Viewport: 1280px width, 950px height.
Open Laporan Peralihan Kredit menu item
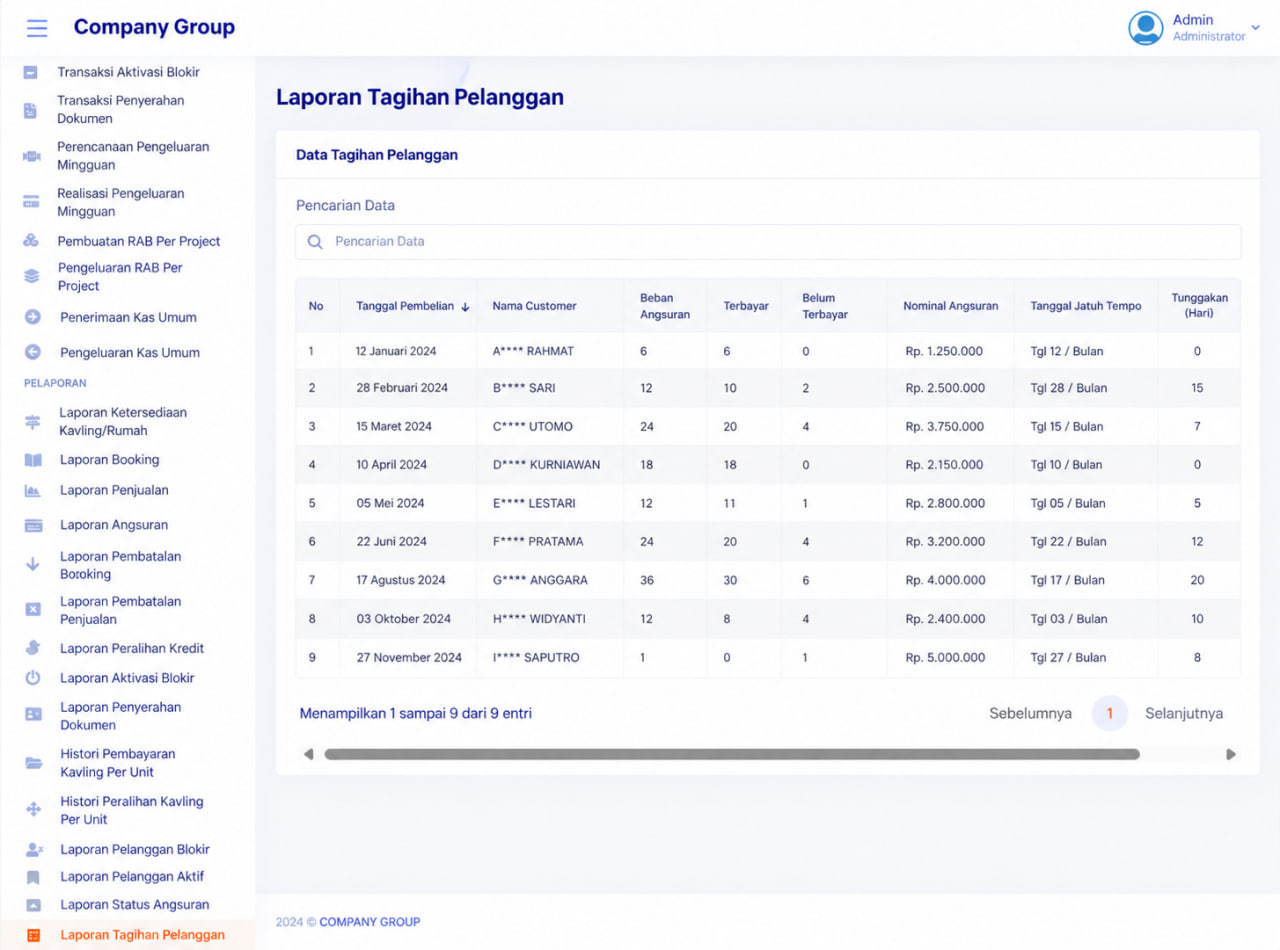132,648
